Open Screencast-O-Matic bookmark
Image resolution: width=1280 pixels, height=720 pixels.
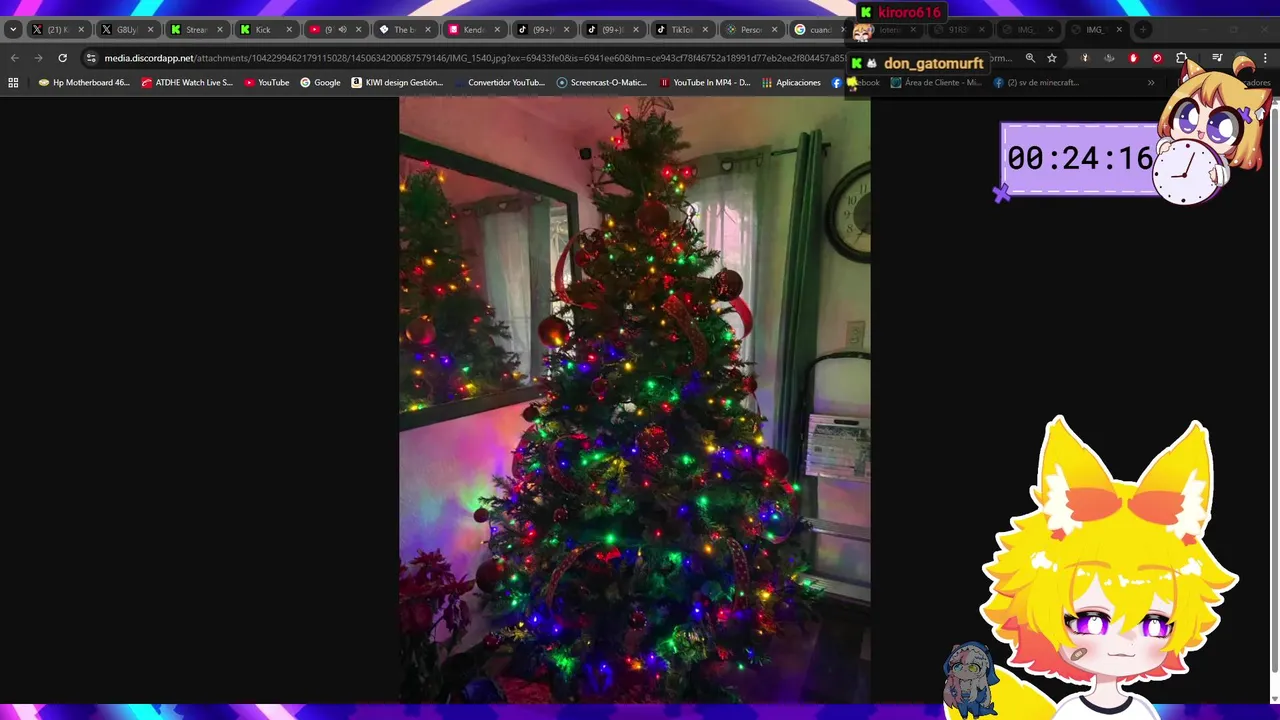602,83
